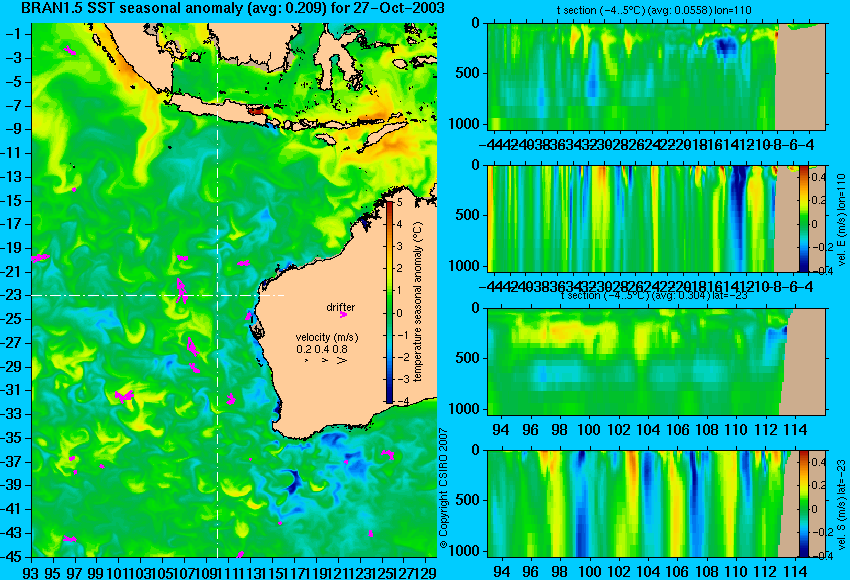Screen dimensions: 850x580
Task: Click the 100 longitude tick under the lat=-23 temperature section
Action: pyautogui.click(x=589, y=430)
